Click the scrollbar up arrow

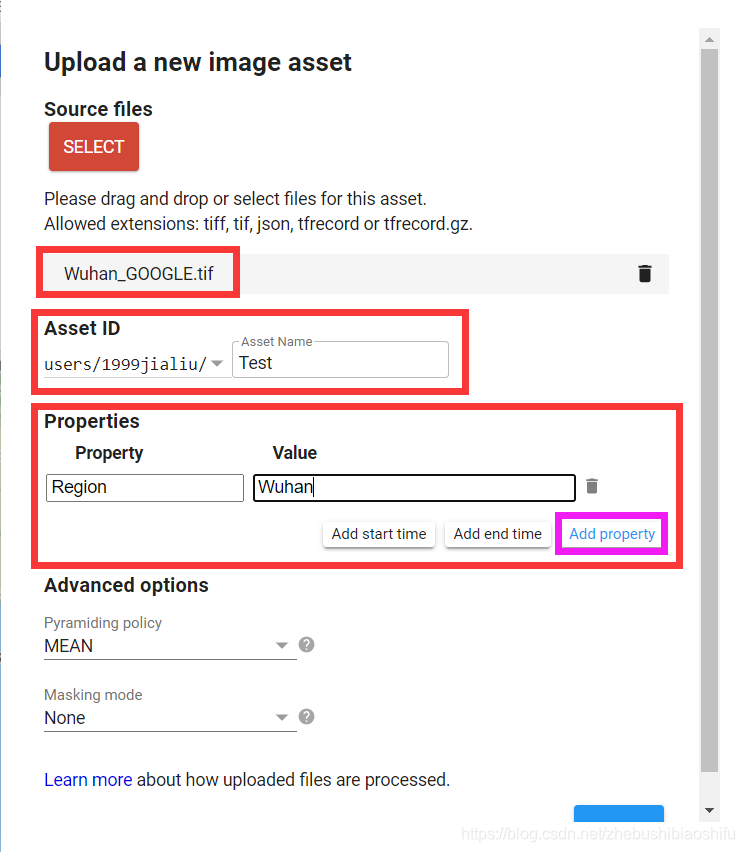pyautogui.click(x=709, y=39)
